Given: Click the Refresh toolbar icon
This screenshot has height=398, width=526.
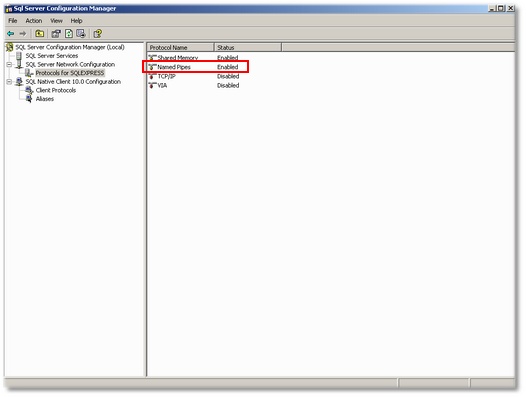Looking at the screenshot, I should (x=69, y=34).
